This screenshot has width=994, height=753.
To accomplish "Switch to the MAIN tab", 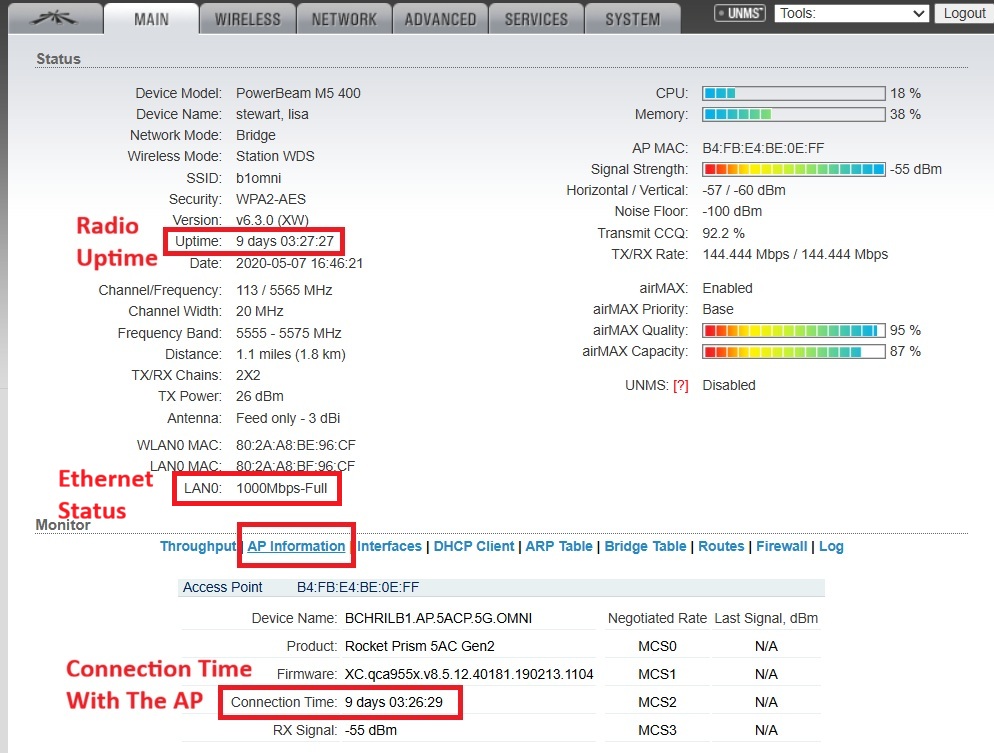I will (x=151, y=19).
